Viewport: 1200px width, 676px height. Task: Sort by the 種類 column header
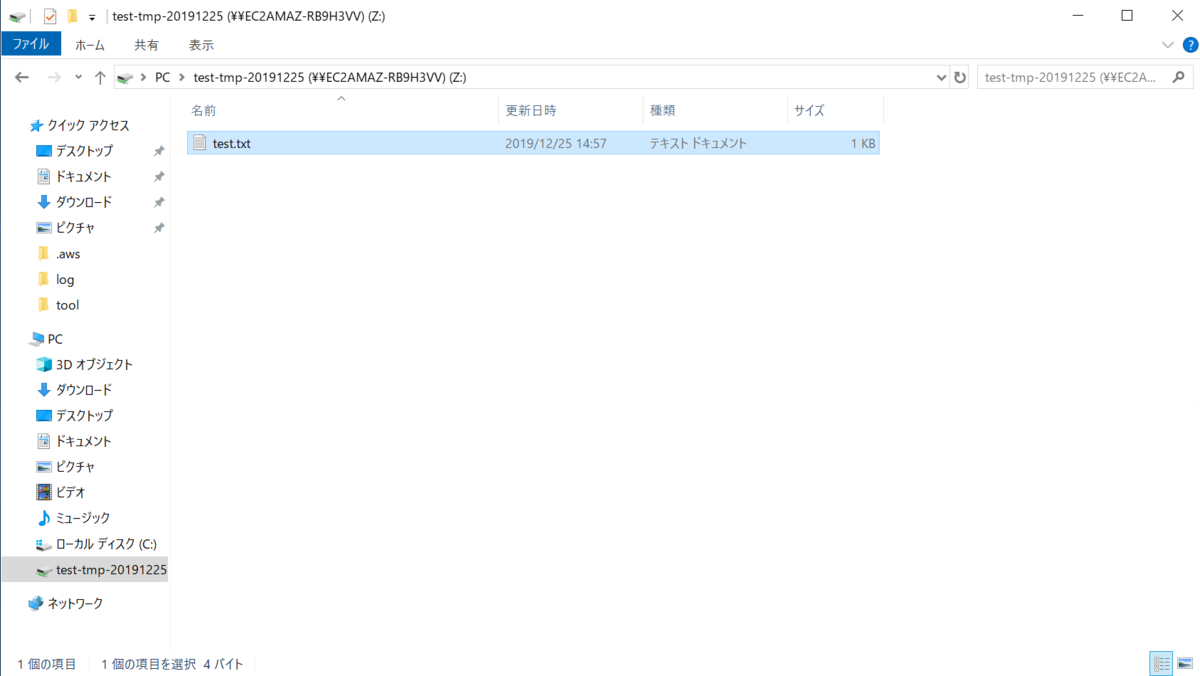tap(663, 110)
